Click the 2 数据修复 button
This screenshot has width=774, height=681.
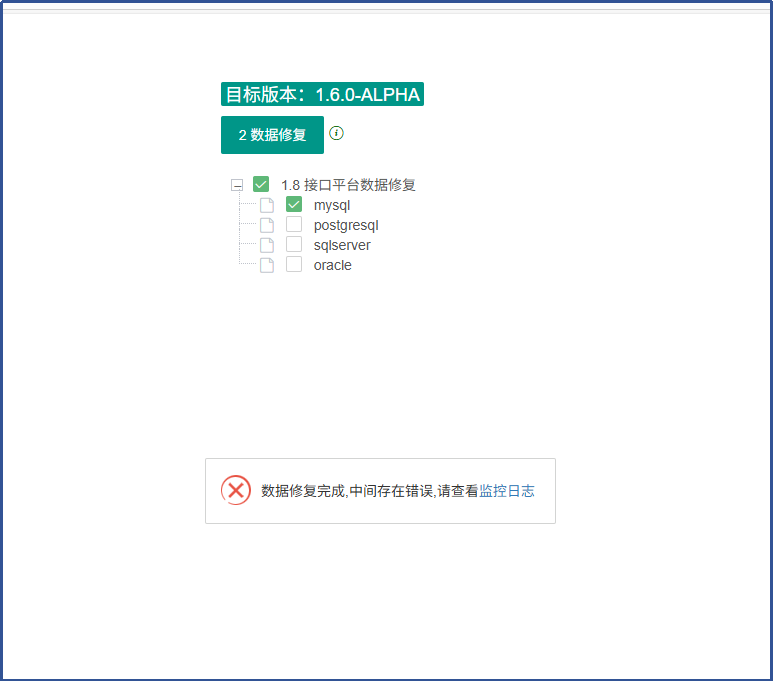pyautogui.click(x=272, y=135)
